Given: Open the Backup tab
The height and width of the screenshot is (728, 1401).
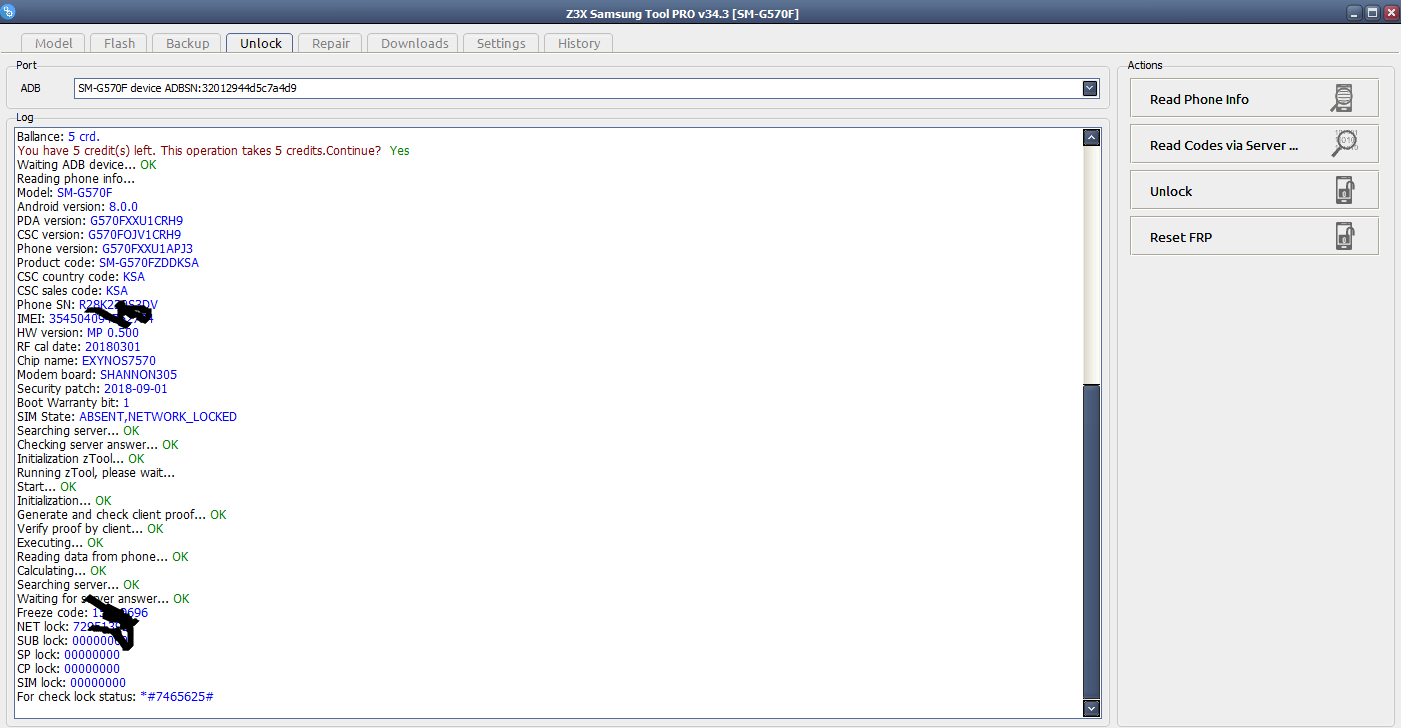Looking at the screenshot, I should click(x=187, y=43).
